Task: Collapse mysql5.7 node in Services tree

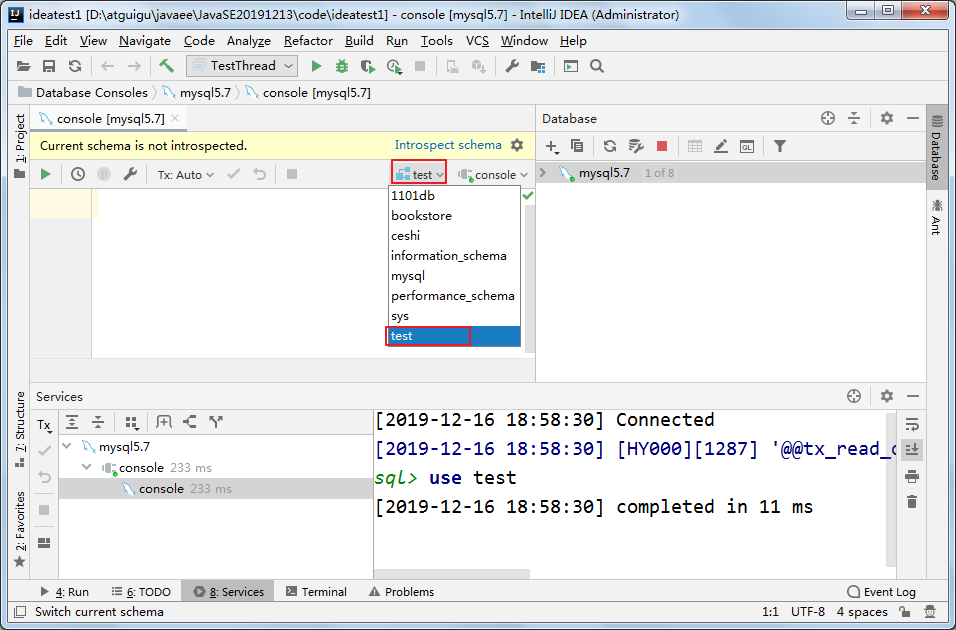Action: 67,446
